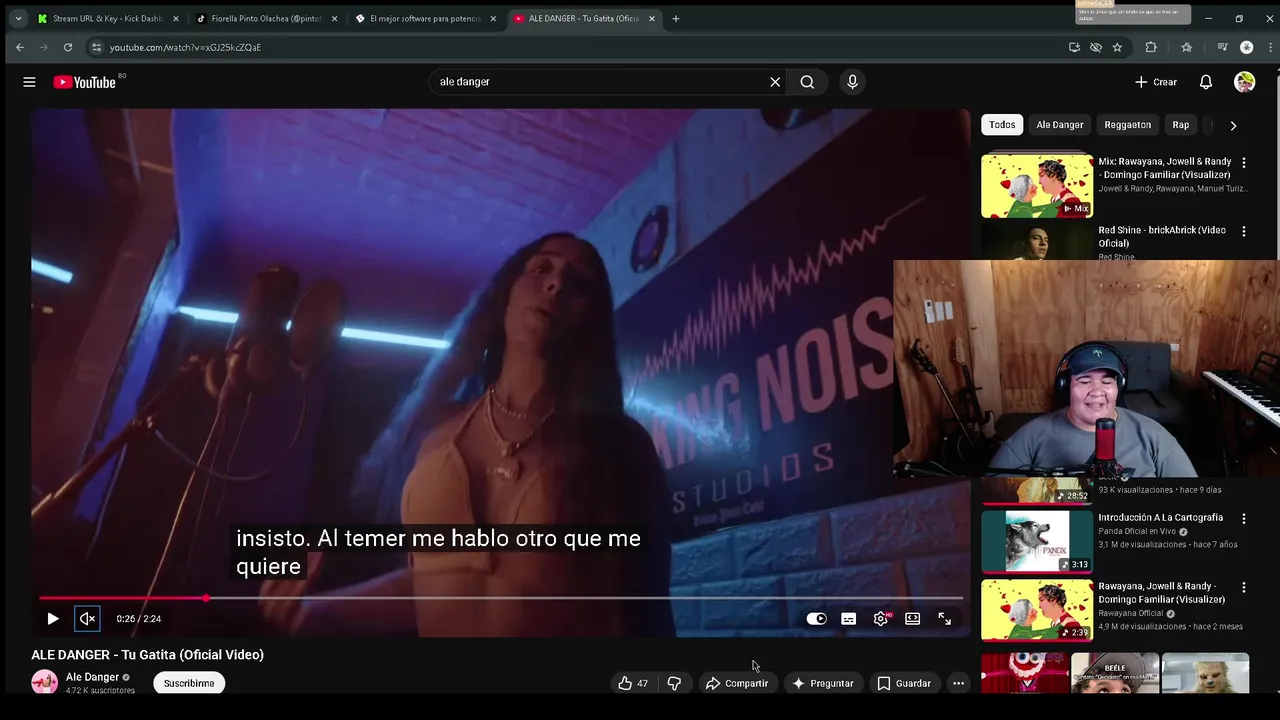Screen dimensions: 1280x720
Task: Click the red progress scrubber handle
Action: point(206,598)
